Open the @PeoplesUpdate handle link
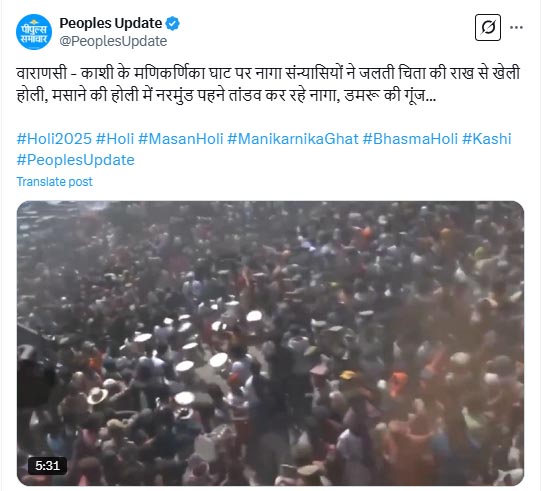This screenshot has height=491, width=541. 113,41
